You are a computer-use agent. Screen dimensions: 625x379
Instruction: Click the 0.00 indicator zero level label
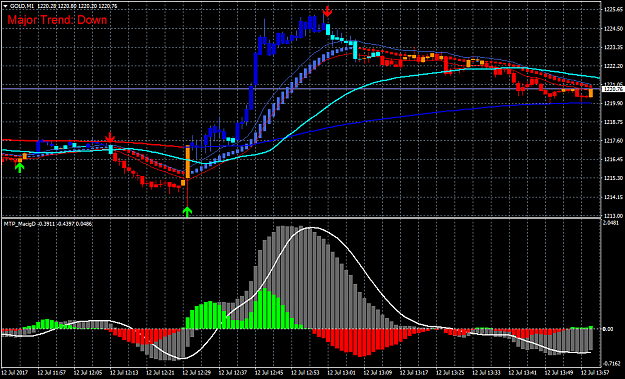pos(608,329)
